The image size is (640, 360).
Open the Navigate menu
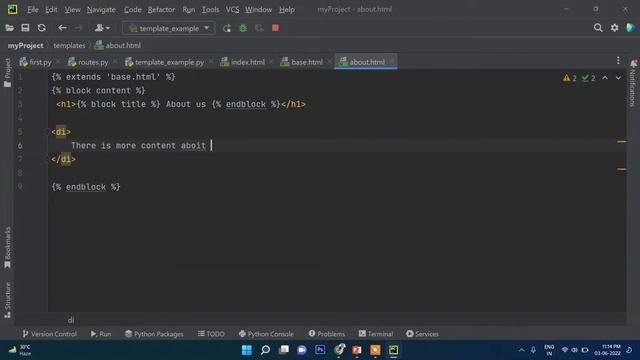[x=101, y=9]
